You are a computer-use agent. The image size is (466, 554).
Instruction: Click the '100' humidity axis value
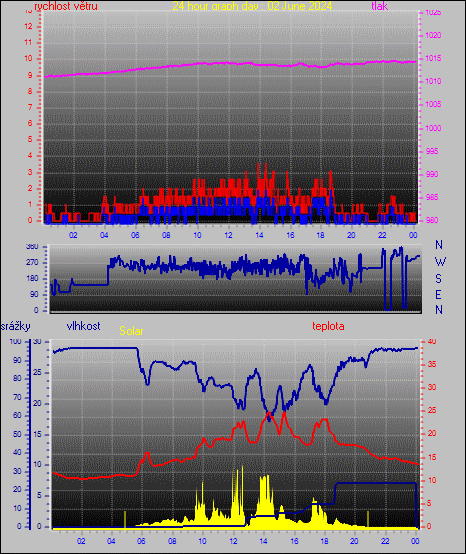[16, 341]
